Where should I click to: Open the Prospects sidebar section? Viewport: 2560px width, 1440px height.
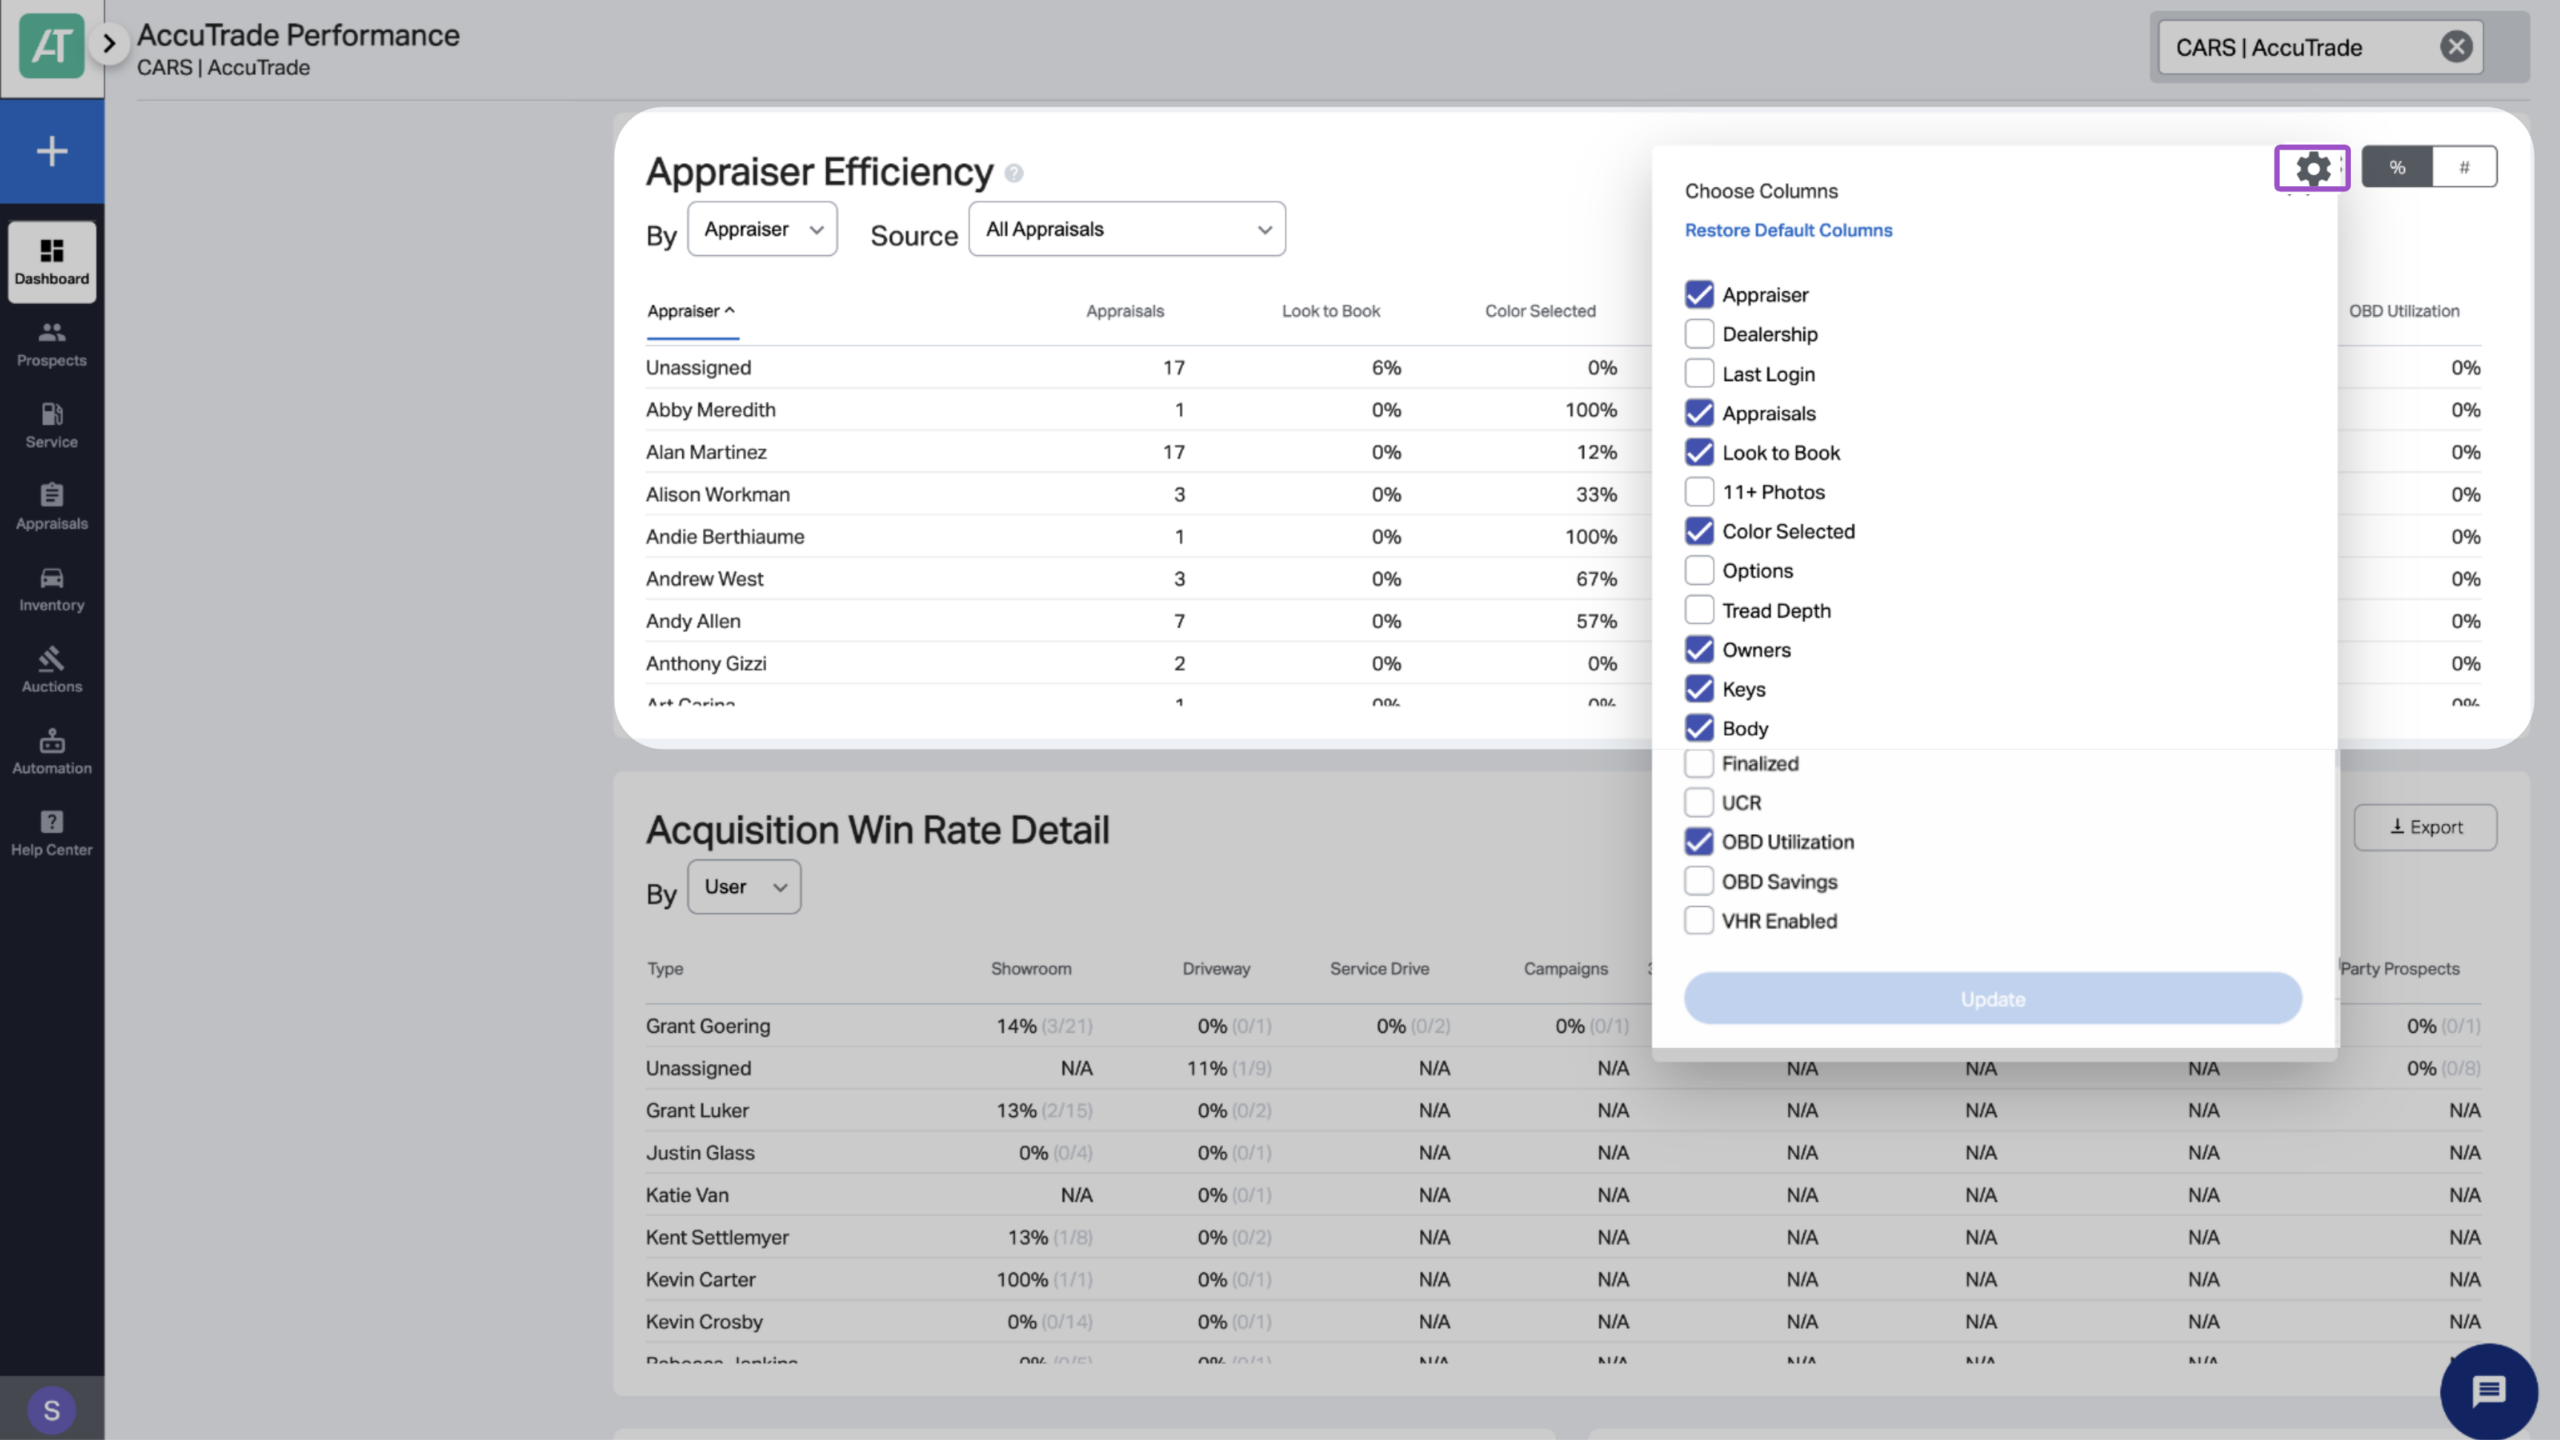coord(52,344)
